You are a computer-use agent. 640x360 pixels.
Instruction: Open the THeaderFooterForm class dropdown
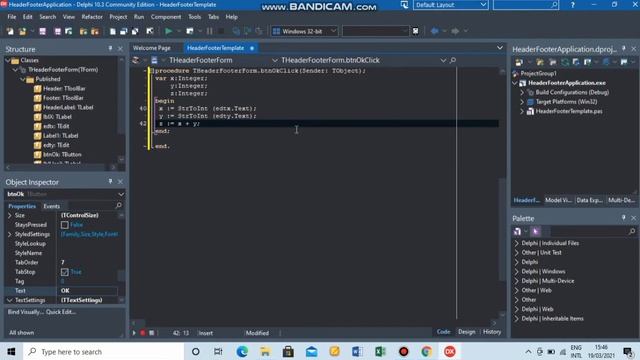click(275, 60)
